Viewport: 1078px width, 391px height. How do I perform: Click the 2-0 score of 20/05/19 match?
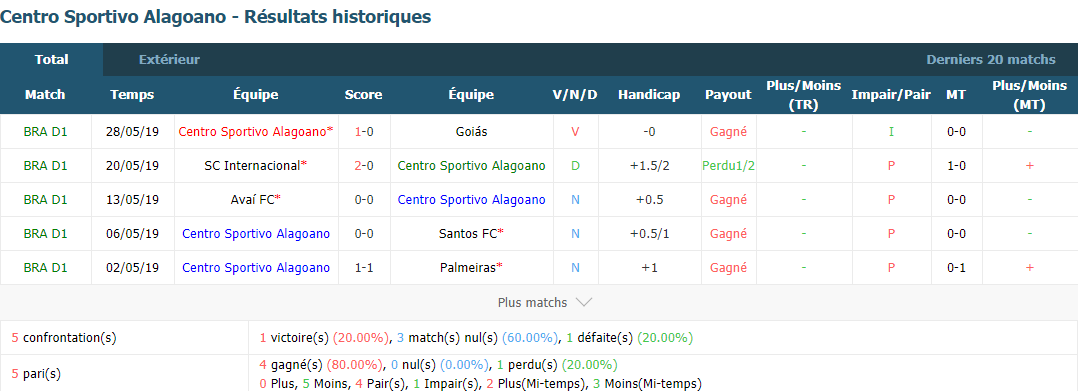364,166
